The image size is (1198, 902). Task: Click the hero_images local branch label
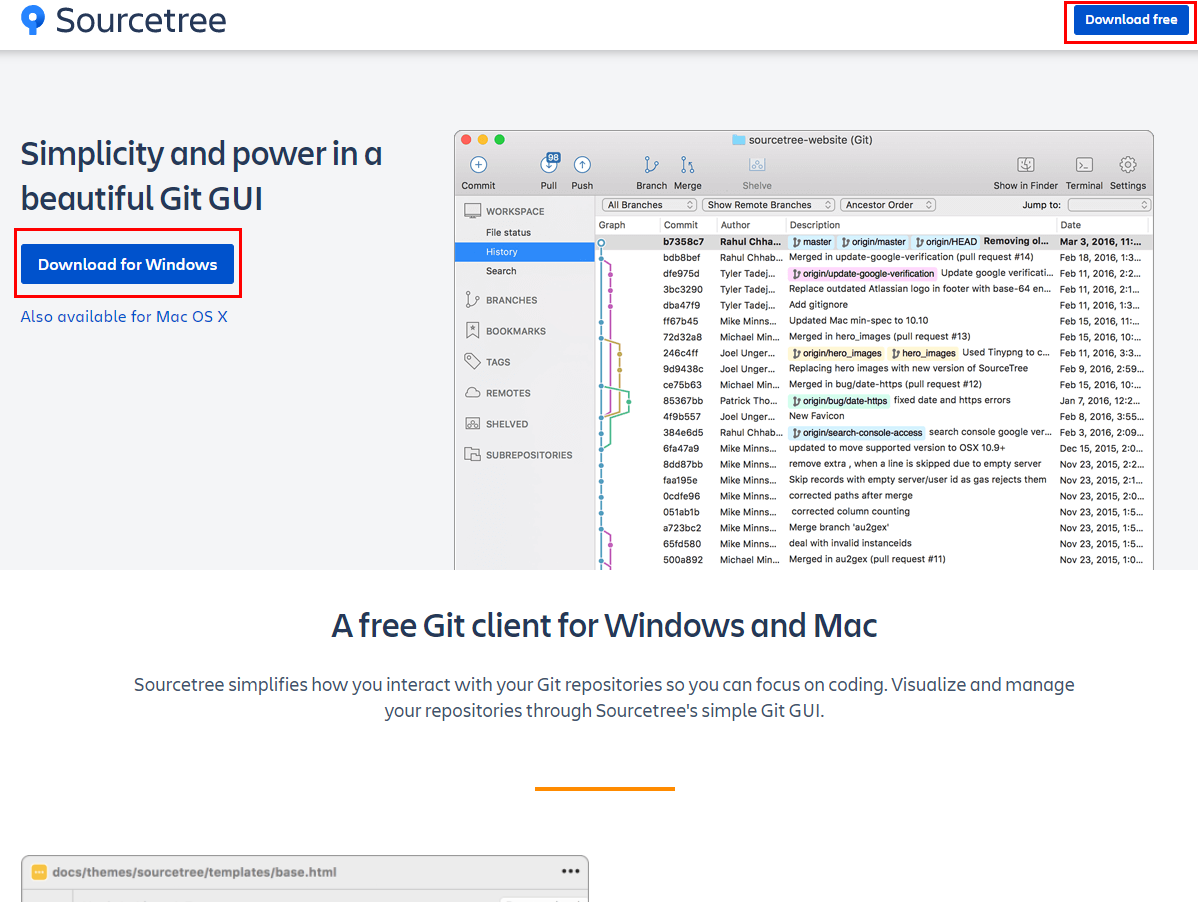click(x=923, y=353)
